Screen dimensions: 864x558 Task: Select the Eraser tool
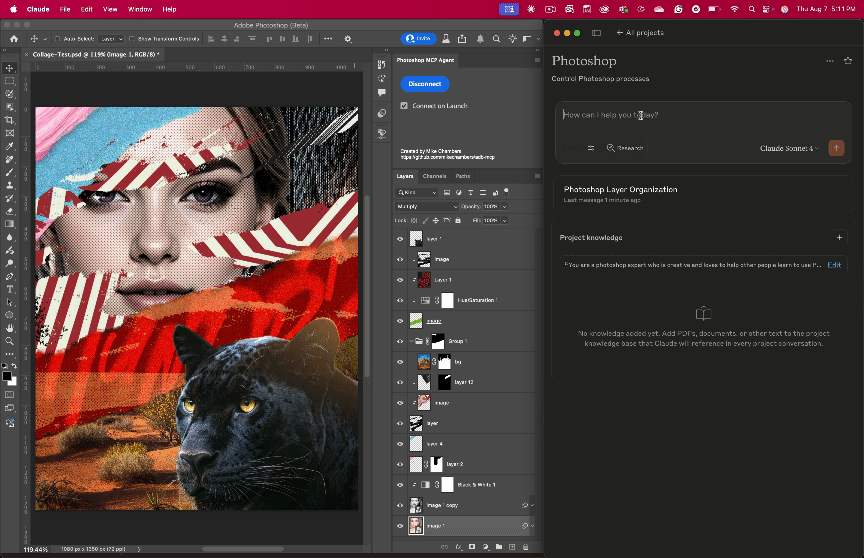pyautogui.click(x=9, y=211)
